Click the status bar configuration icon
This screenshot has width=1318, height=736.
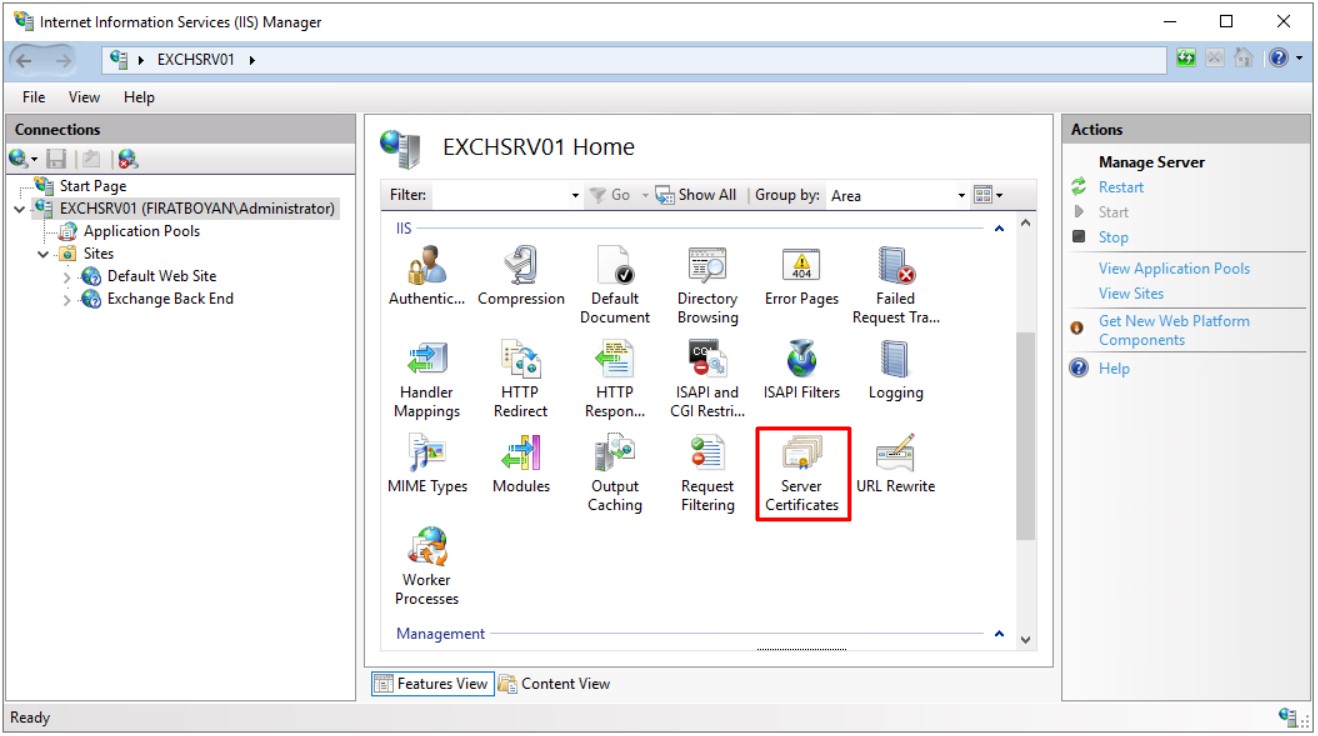[1289, 717]
